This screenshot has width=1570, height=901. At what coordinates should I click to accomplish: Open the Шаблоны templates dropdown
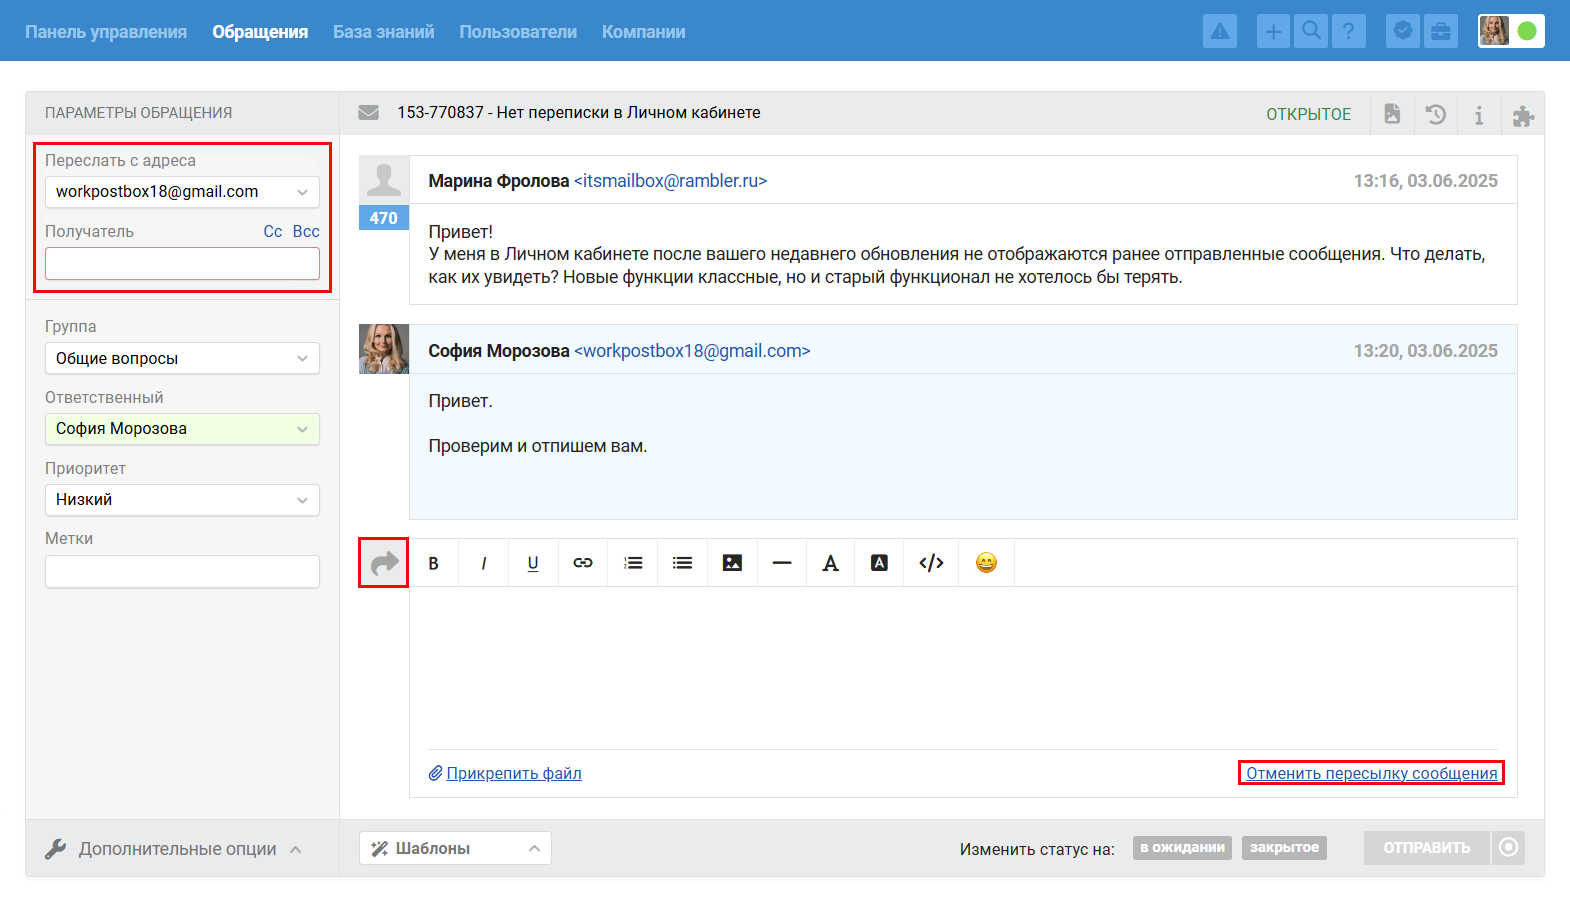tap(455, 848)
